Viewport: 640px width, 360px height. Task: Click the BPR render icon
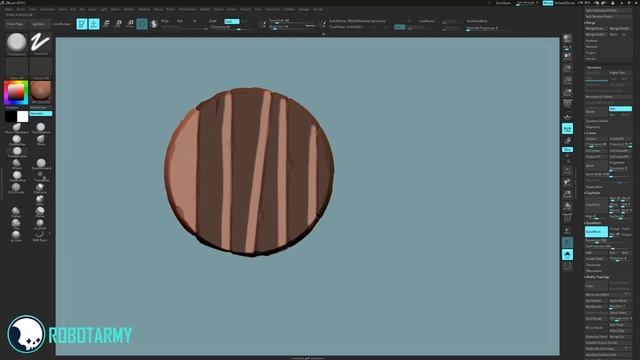point(567,39)
